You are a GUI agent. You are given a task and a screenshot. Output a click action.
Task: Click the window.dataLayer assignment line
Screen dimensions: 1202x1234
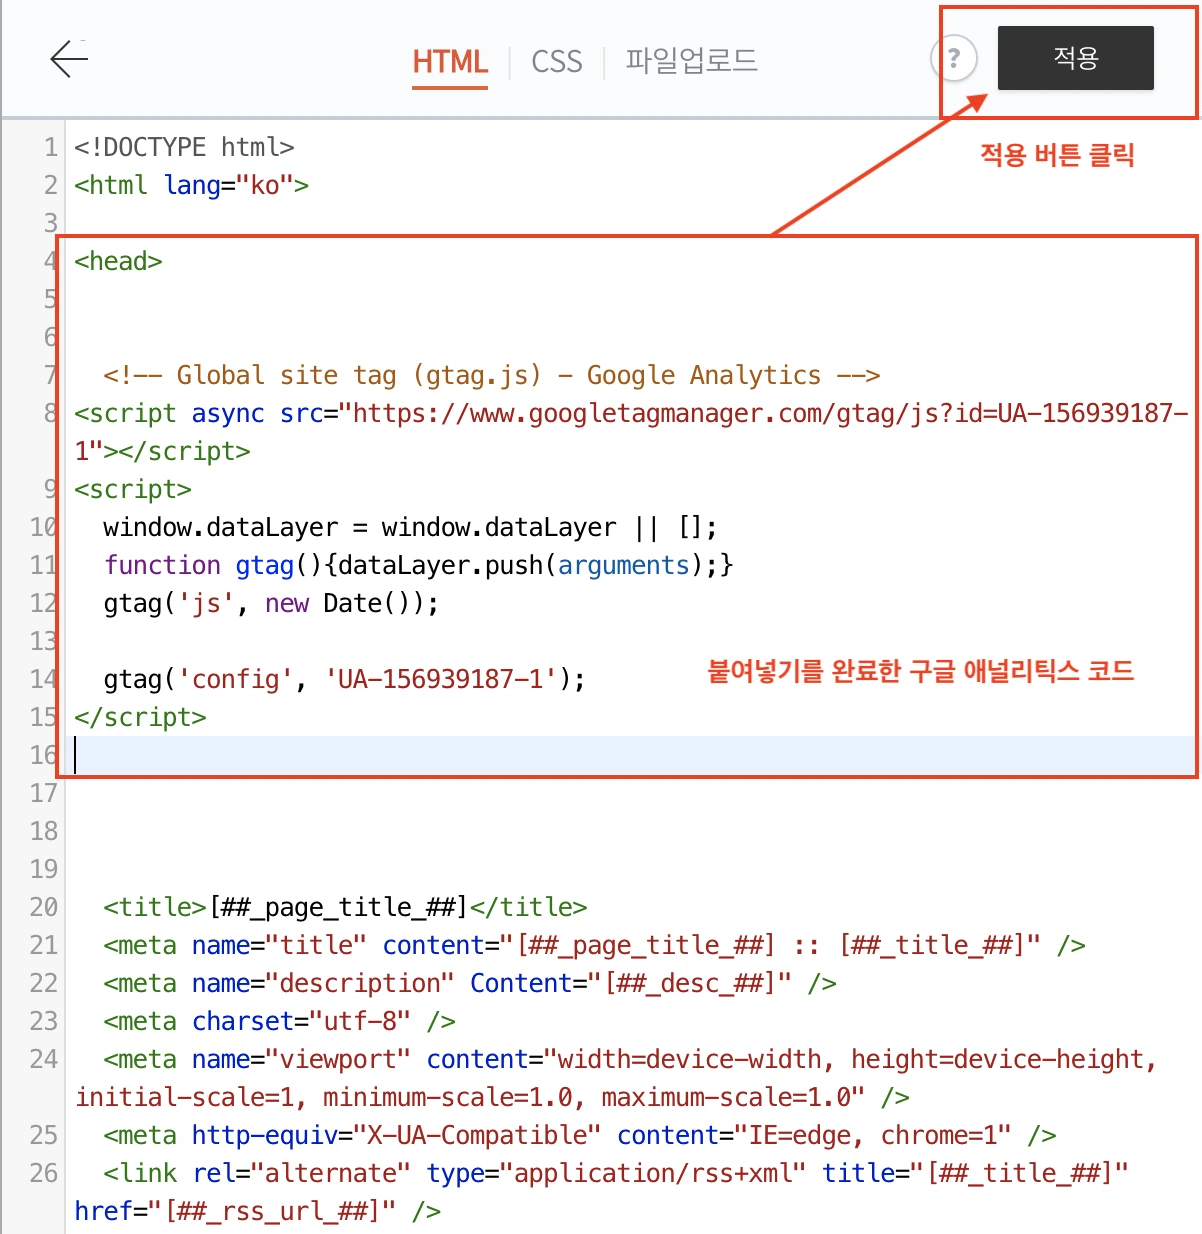[x=410, y=527]
